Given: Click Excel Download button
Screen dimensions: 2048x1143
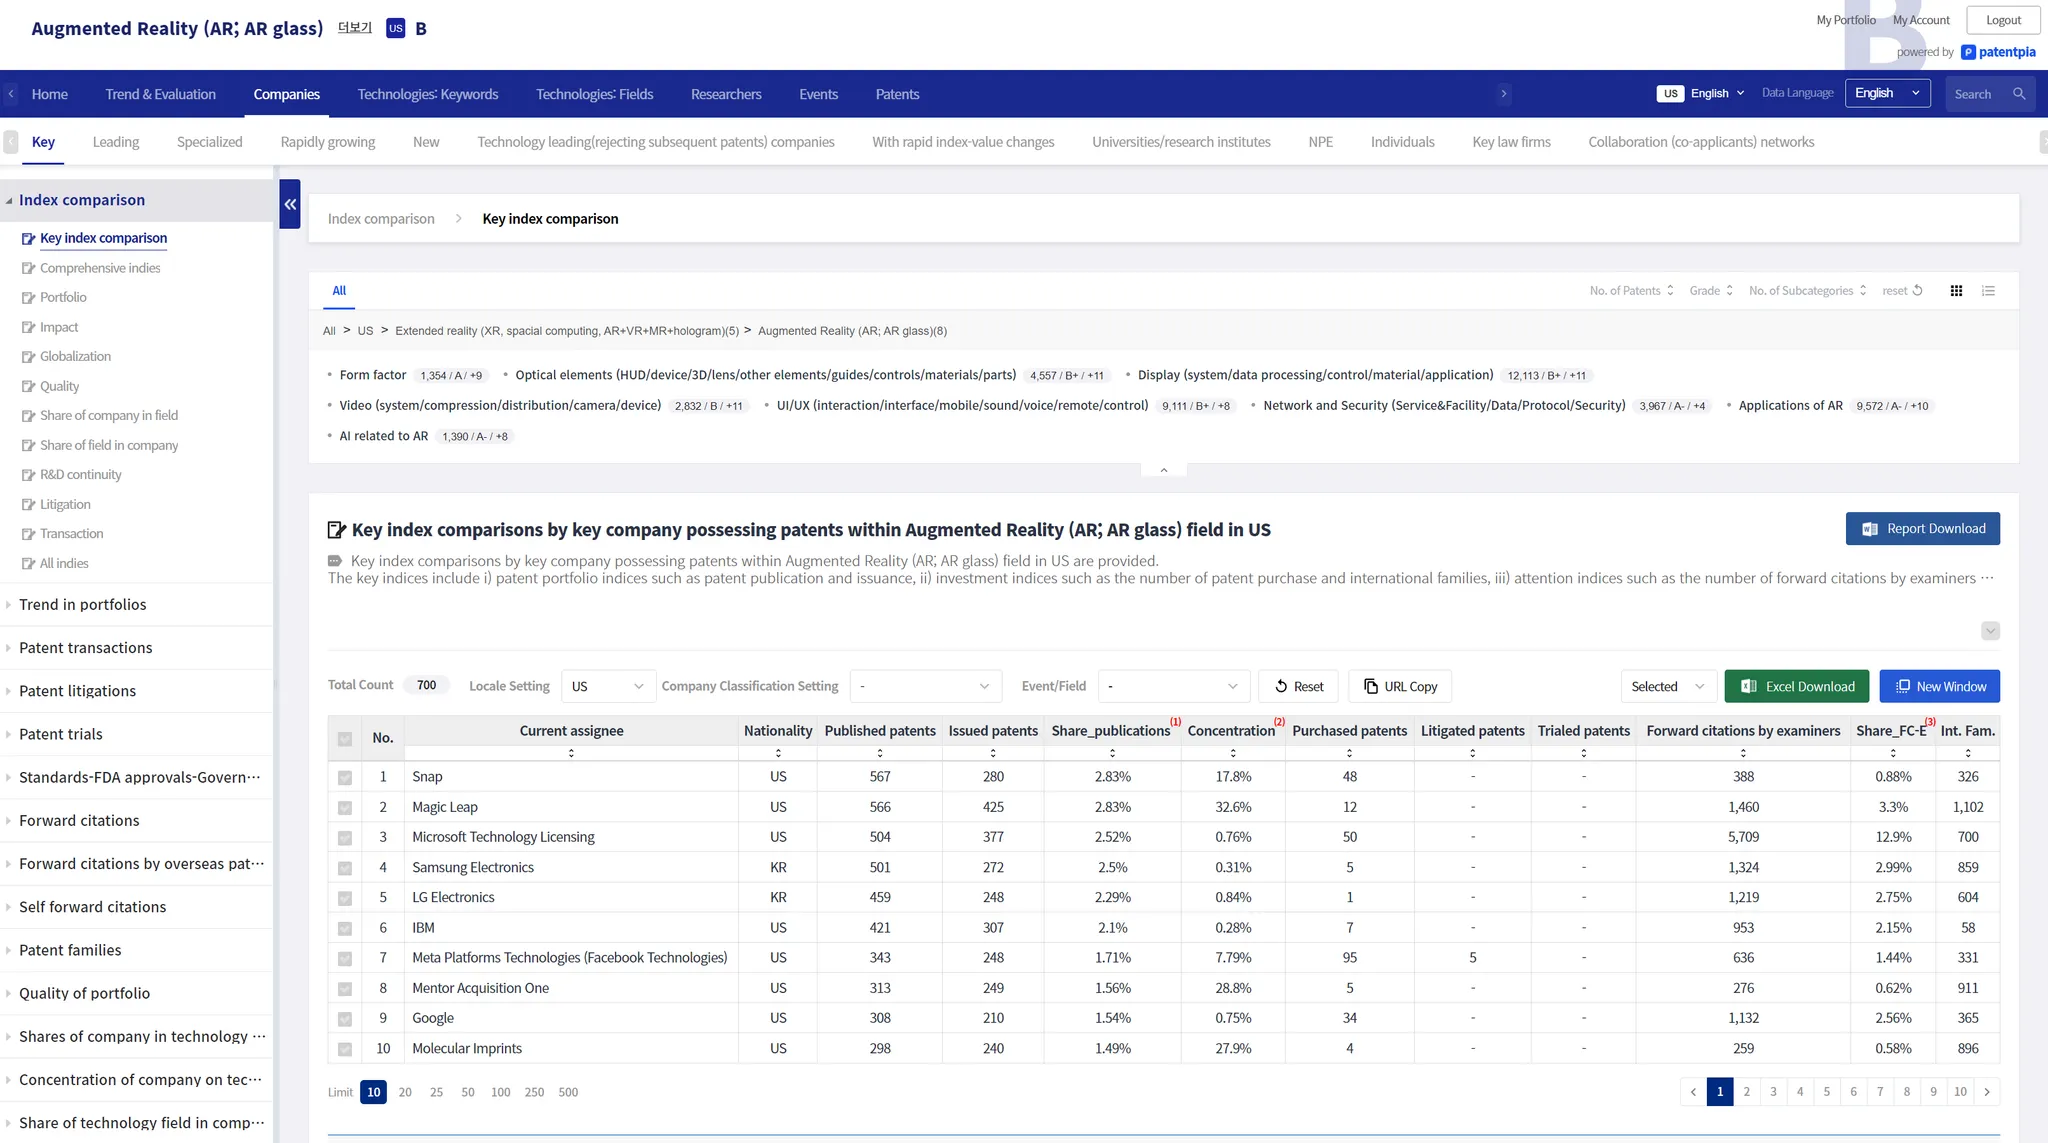Looking at the screenshot, I should pos(1796,686).
